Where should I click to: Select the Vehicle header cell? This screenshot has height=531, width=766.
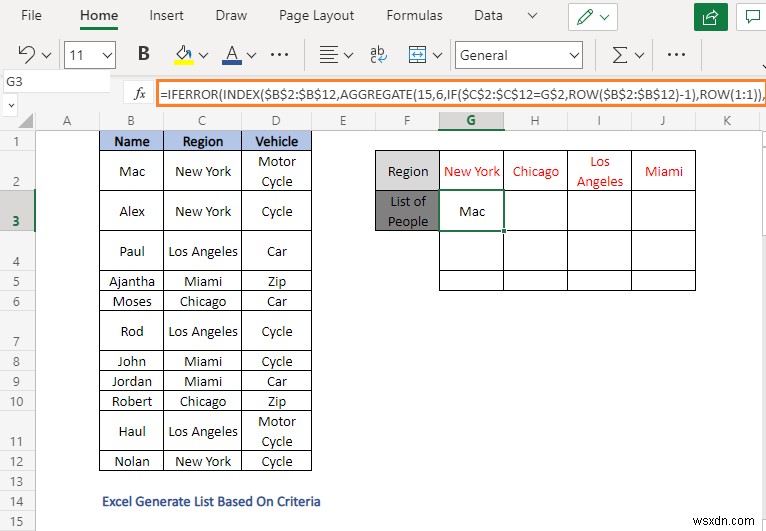click(x=277, y=141)
